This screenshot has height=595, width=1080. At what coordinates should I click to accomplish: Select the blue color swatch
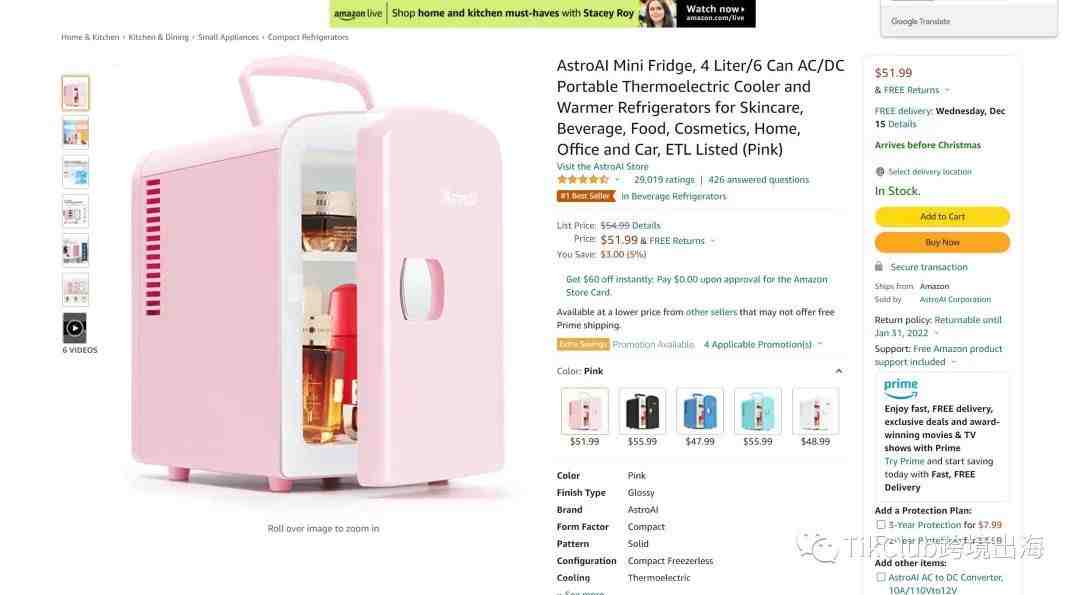pyautogui.click(x=700, y=411)
